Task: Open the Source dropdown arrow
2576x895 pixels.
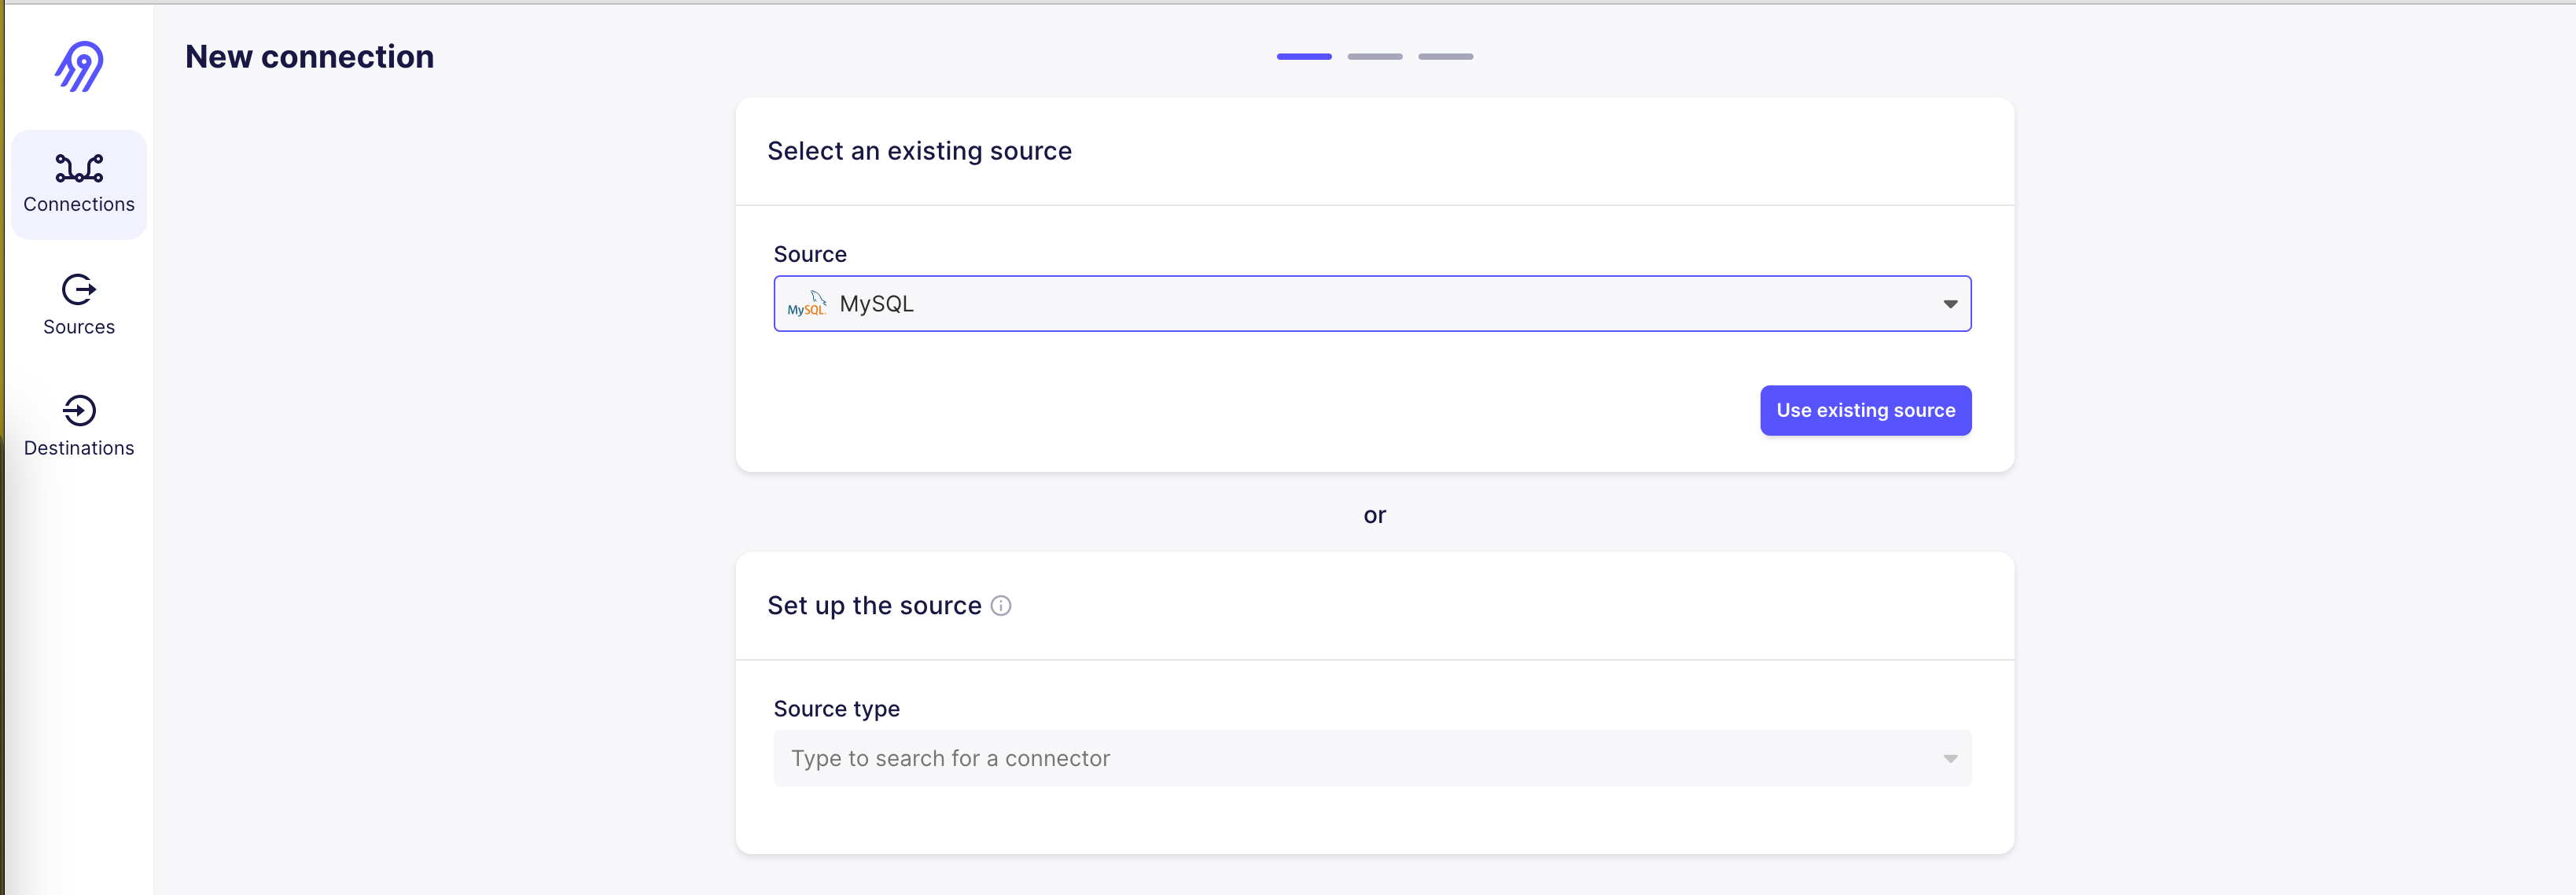Action: pos(1949,304)
